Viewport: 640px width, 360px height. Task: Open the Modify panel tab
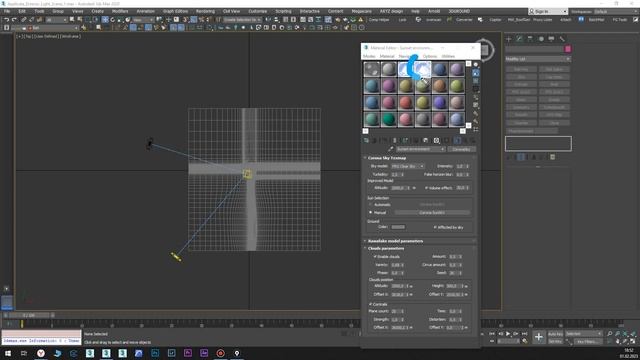coord(519,39)
